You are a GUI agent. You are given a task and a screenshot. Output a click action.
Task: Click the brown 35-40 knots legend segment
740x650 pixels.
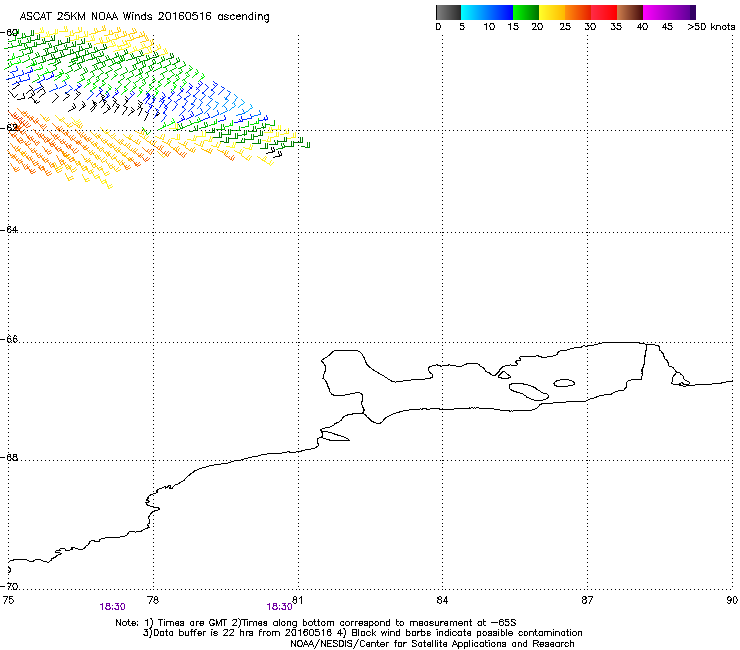pos(630,12)
